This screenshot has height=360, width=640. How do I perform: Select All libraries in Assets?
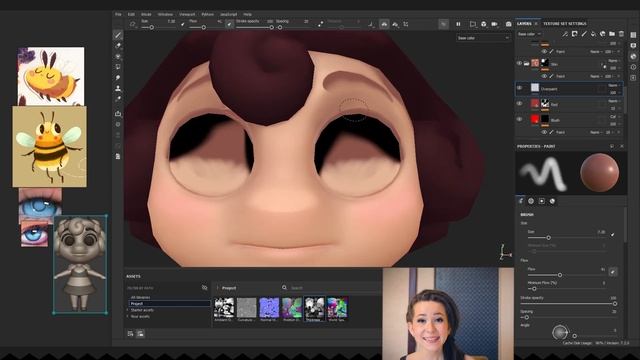pos(140,298)
